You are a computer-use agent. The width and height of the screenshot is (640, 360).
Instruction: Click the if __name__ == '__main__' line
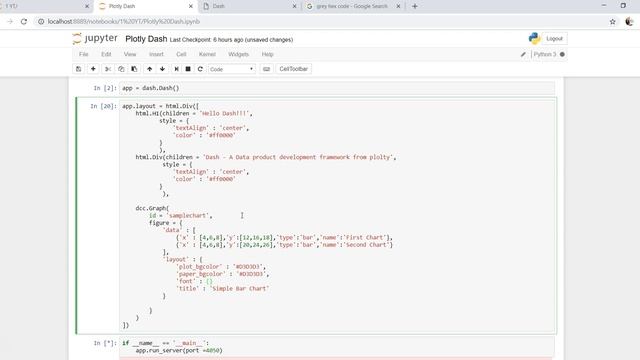(x=165, y=343)
